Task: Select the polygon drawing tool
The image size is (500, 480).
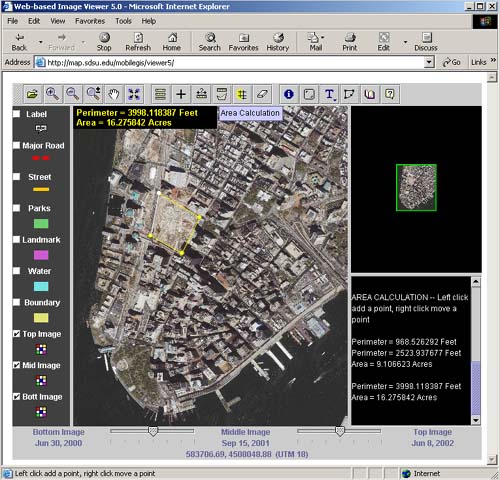Action: (x=349, y=94)
